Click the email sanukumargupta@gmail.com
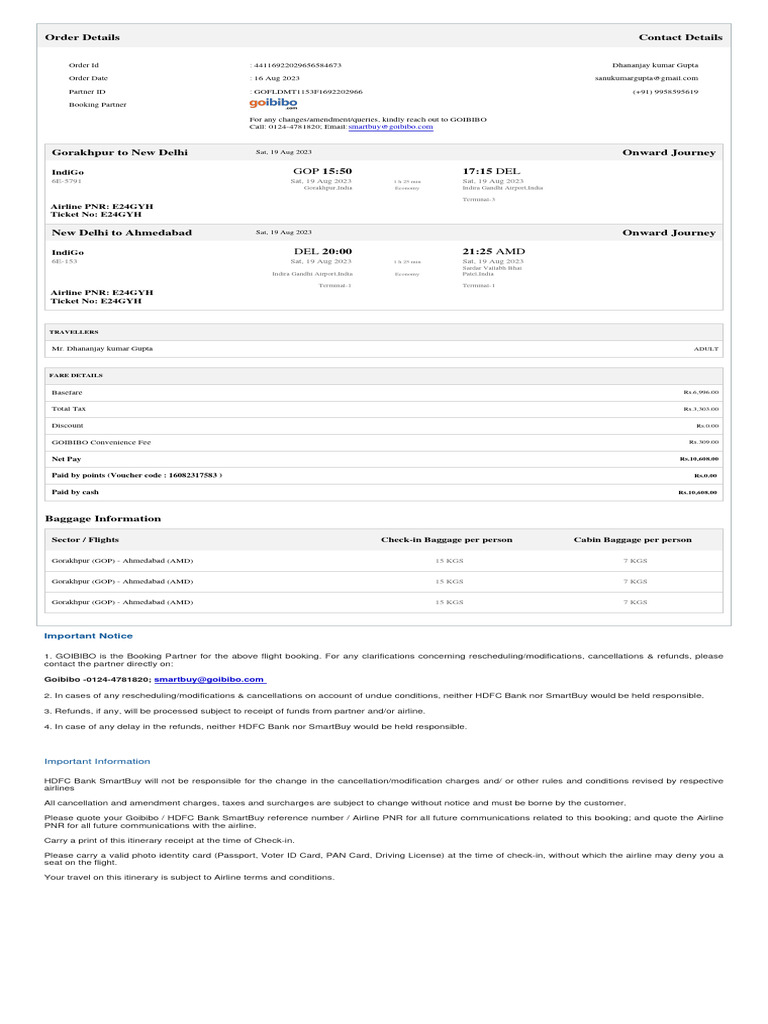Image resolution: width=768 pixels, height=1024 pixels. (646, 78)
